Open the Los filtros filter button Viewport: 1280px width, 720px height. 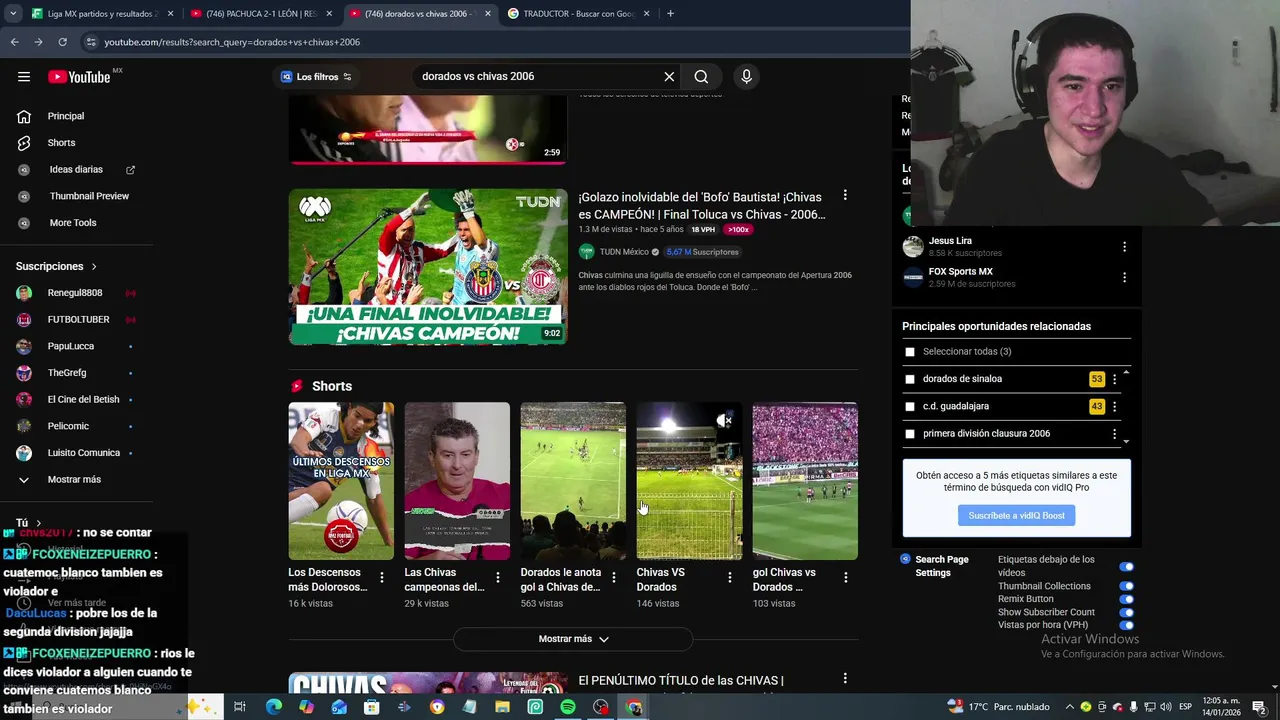tap(316, 77)
